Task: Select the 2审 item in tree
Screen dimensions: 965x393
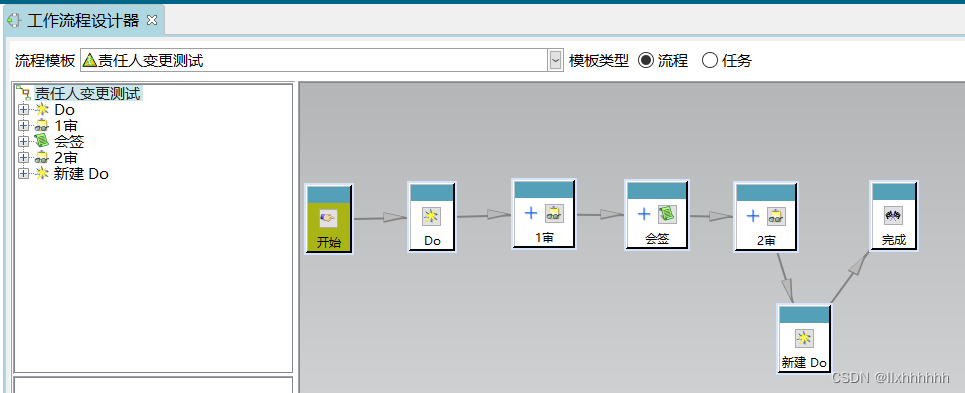Action: [66, 158]
